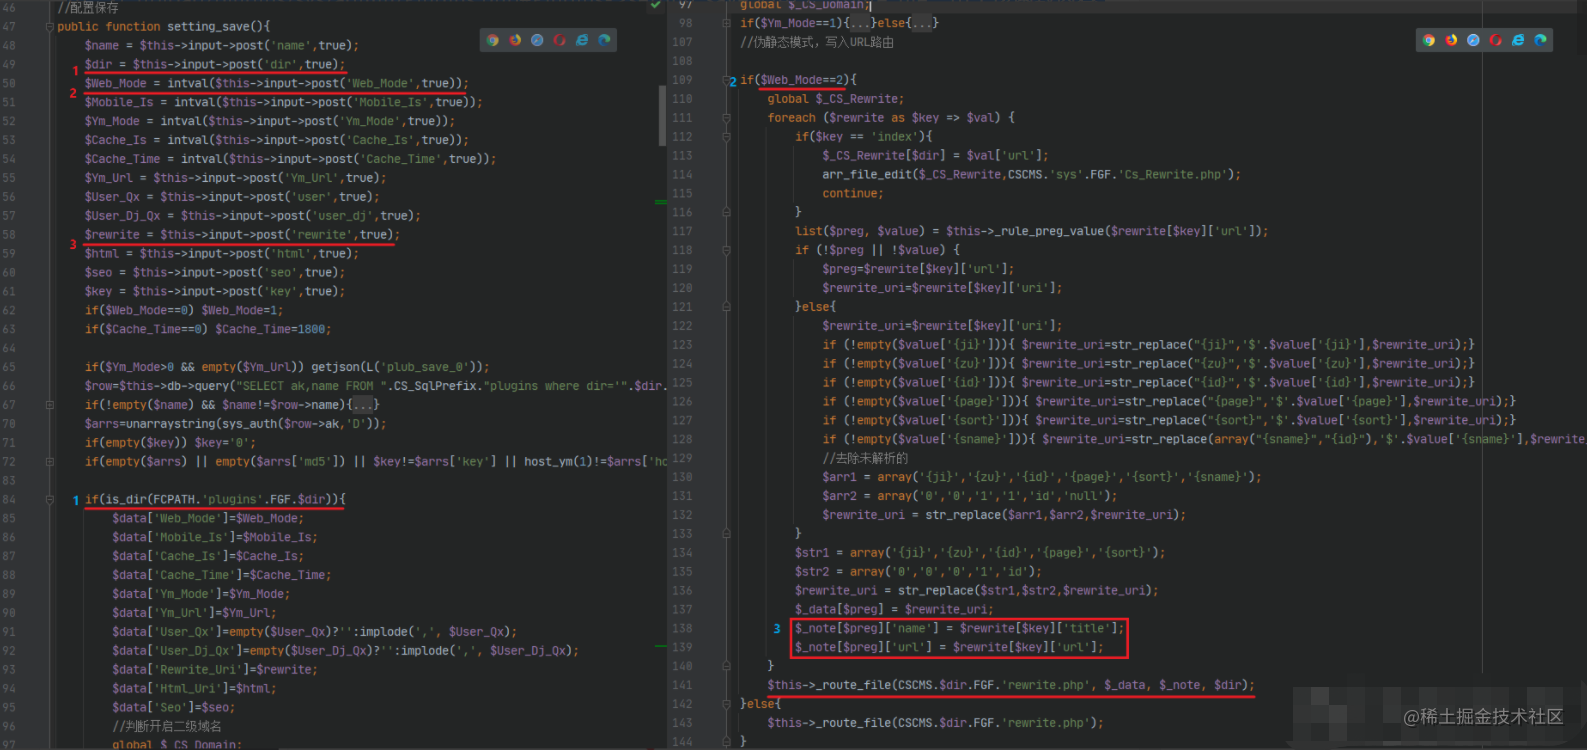Image resolution: width=1587 pixels, height=750 pixels.
Task: Collapse the !$preg if-block at line 118
Action: point(726,250)
